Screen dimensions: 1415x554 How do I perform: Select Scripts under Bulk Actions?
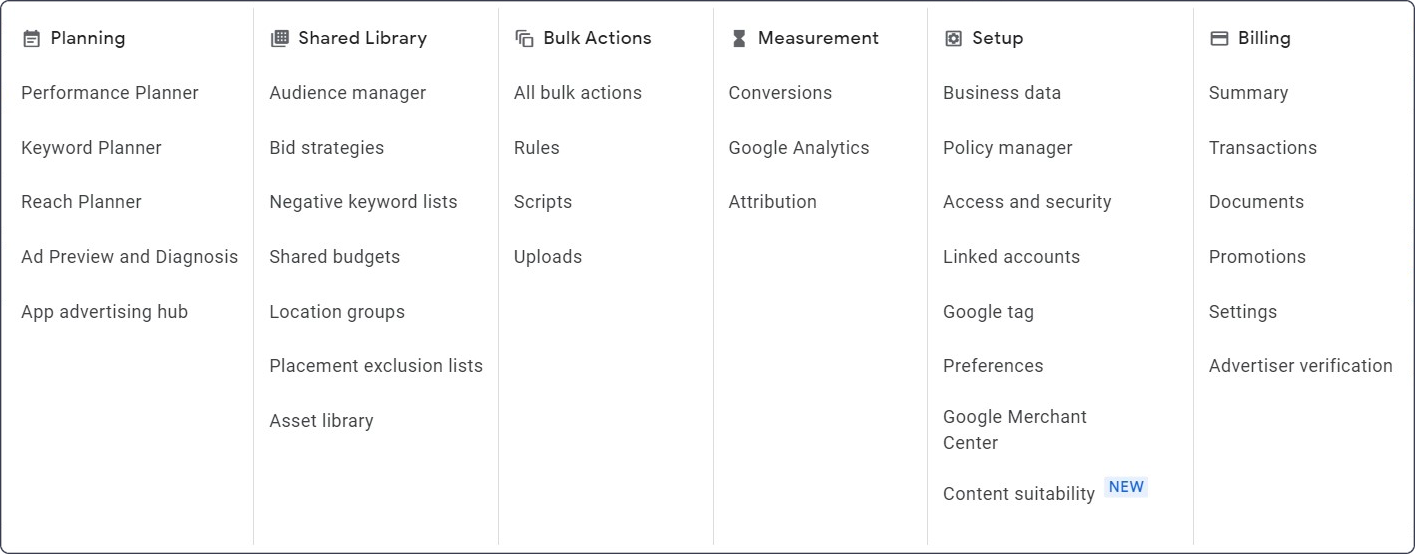543,202
